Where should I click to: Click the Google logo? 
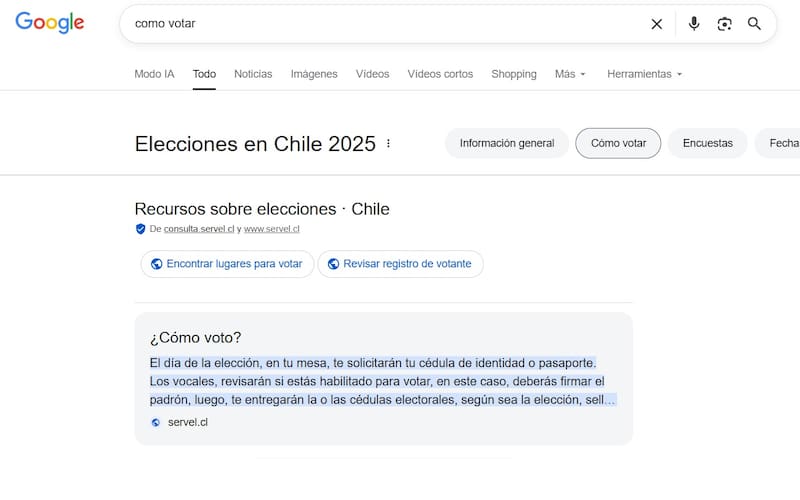(x=50, y=24)
